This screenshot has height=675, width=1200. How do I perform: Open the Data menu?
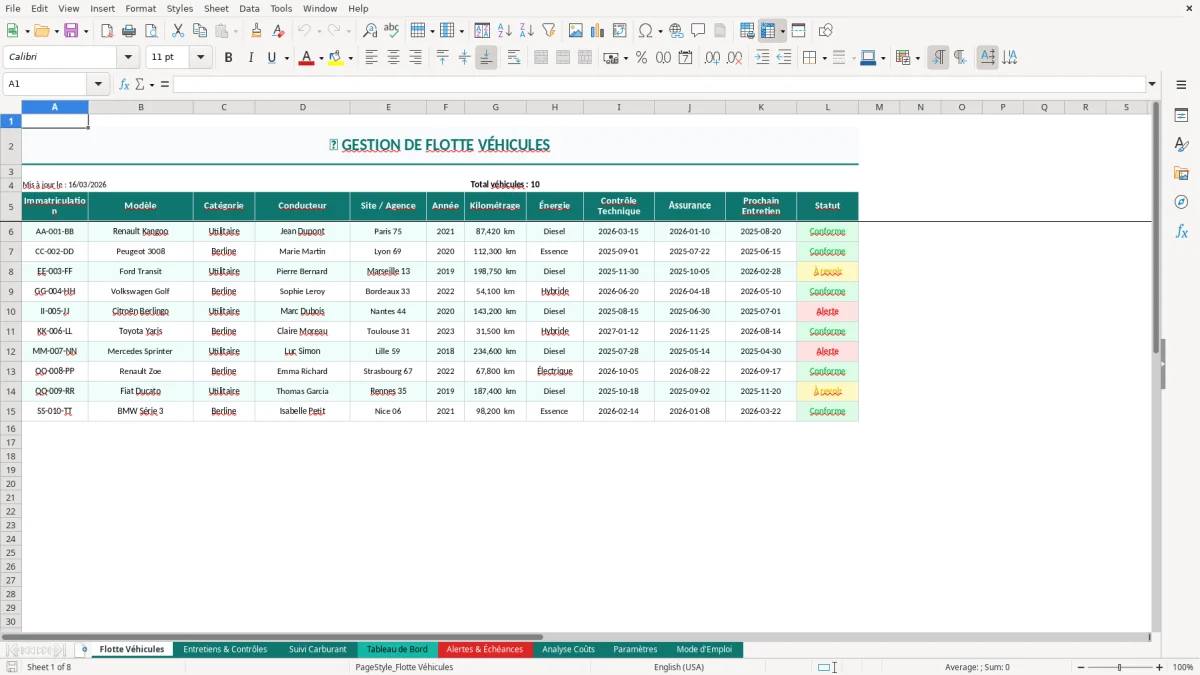pyautogui.click(x=249, y=8)
